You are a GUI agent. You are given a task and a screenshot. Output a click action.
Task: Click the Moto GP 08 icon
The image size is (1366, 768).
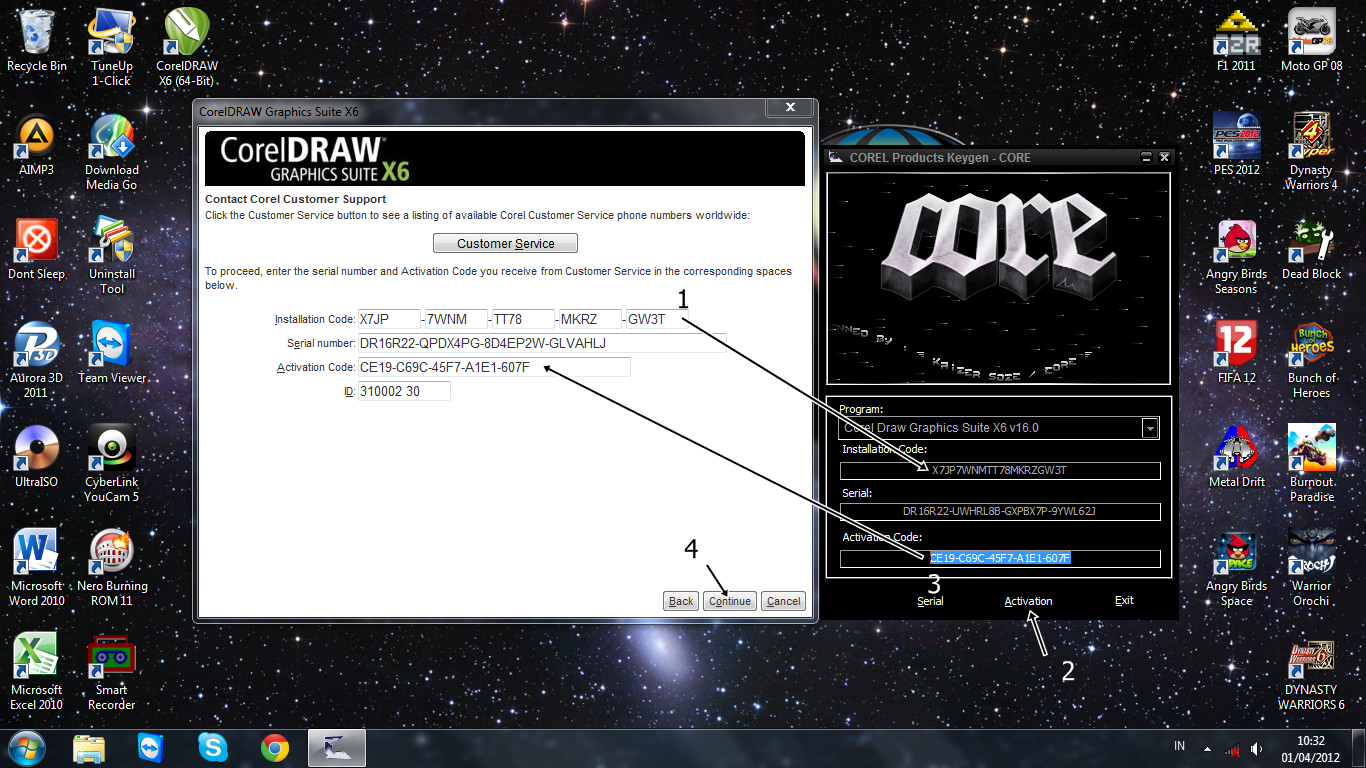[1311, 41]
